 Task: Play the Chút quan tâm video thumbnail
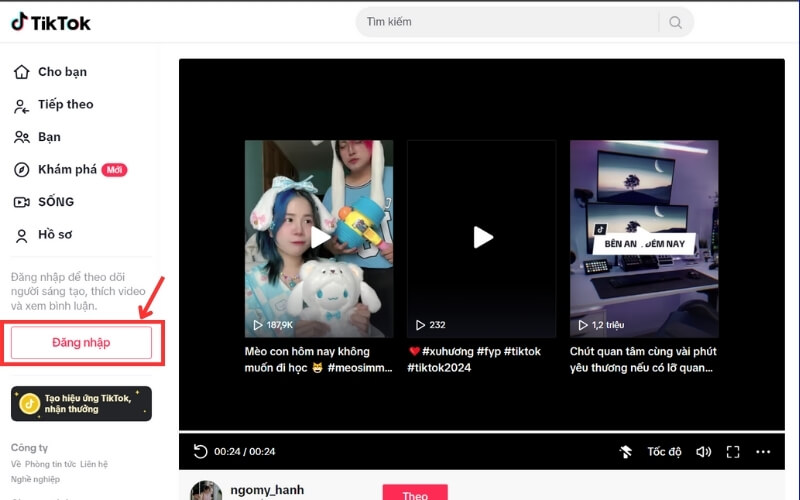pyautogui.click(x=644, y=238)
